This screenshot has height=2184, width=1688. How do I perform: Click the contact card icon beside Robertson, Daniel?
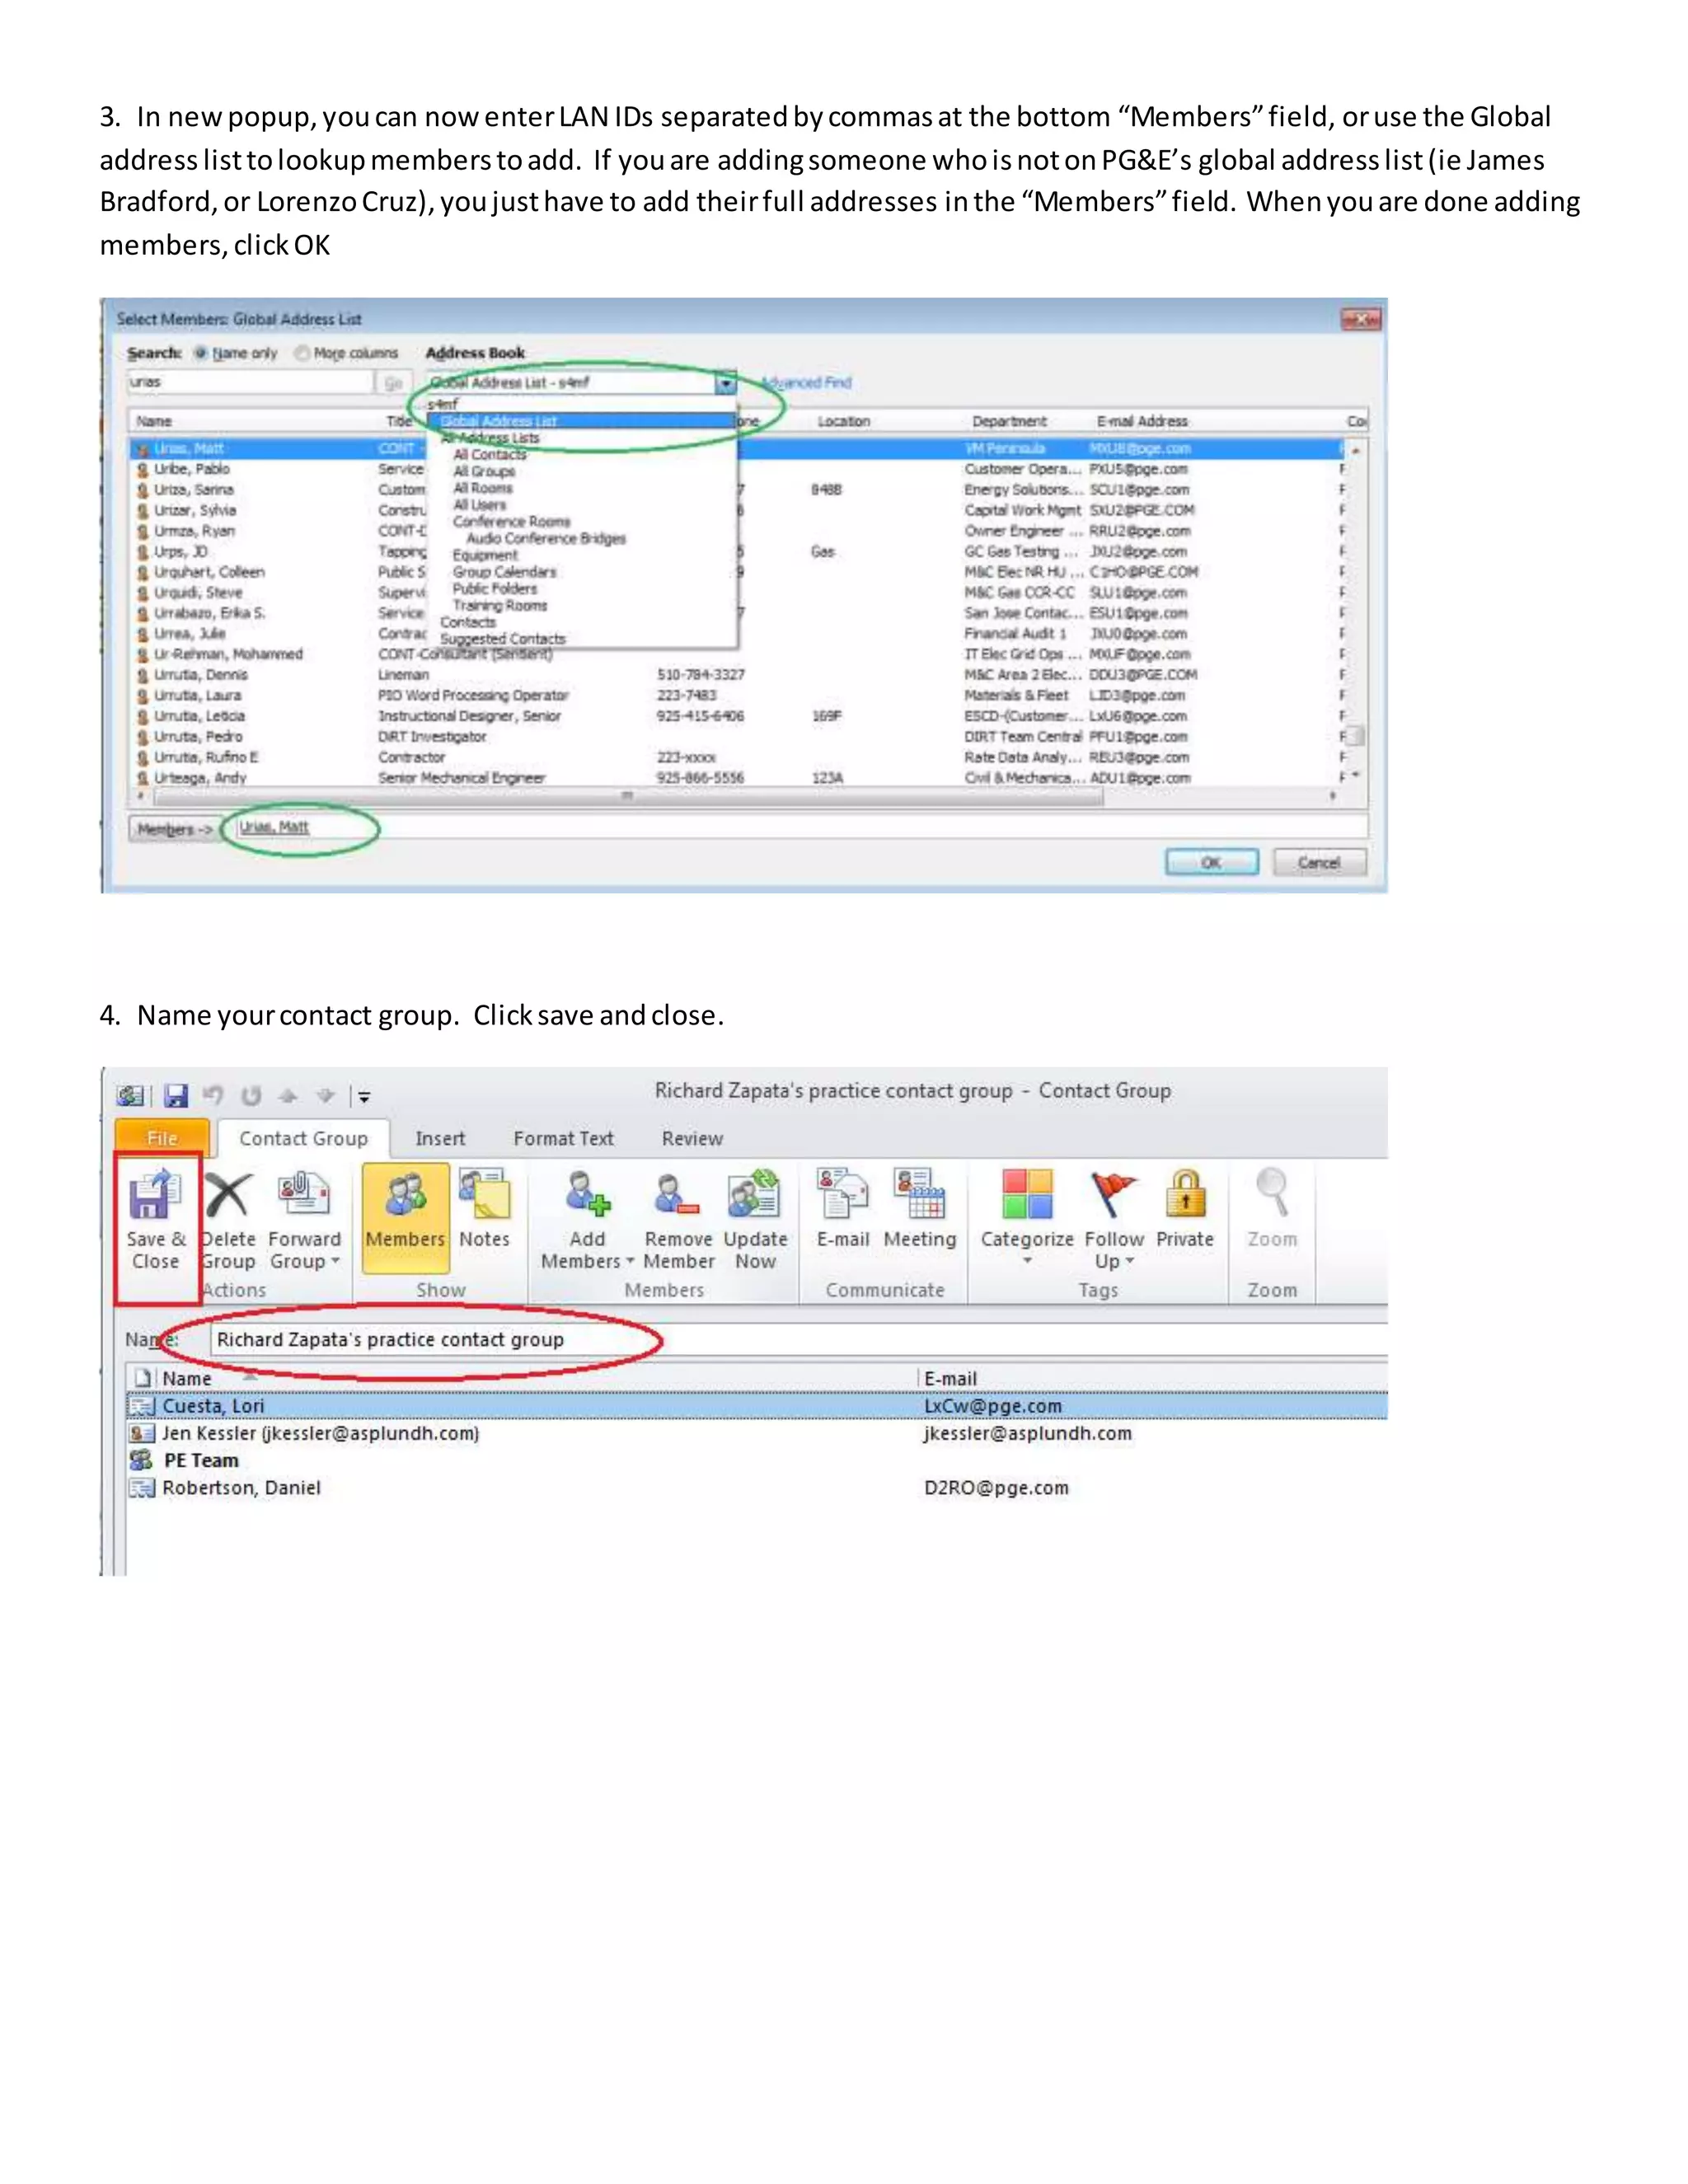pos(141,1488)
